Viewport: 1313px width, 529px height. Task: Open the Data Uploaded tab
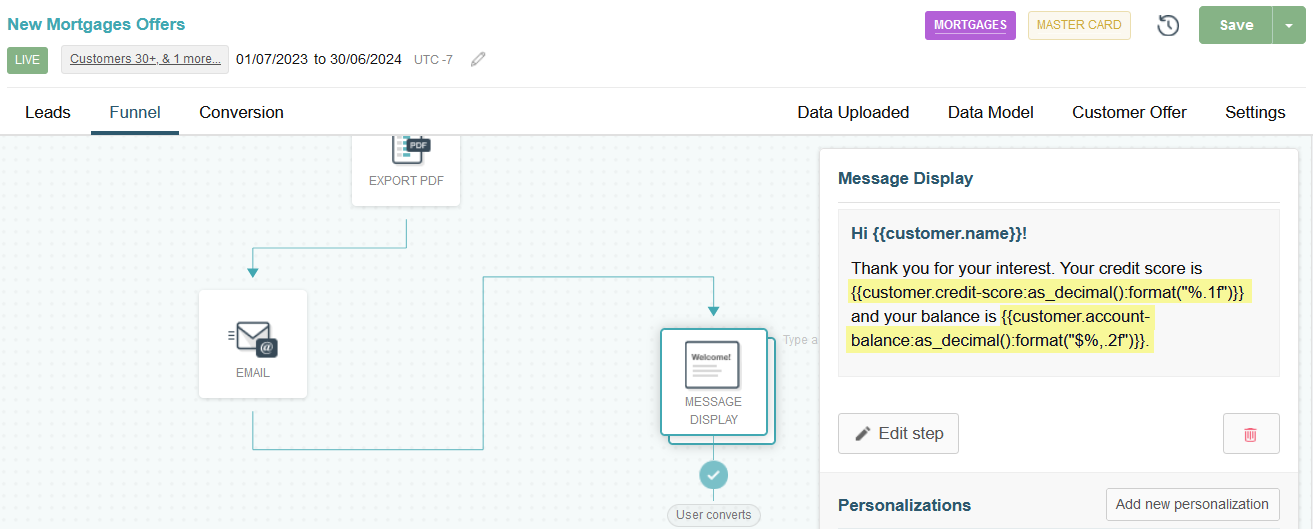click(853, 112)
